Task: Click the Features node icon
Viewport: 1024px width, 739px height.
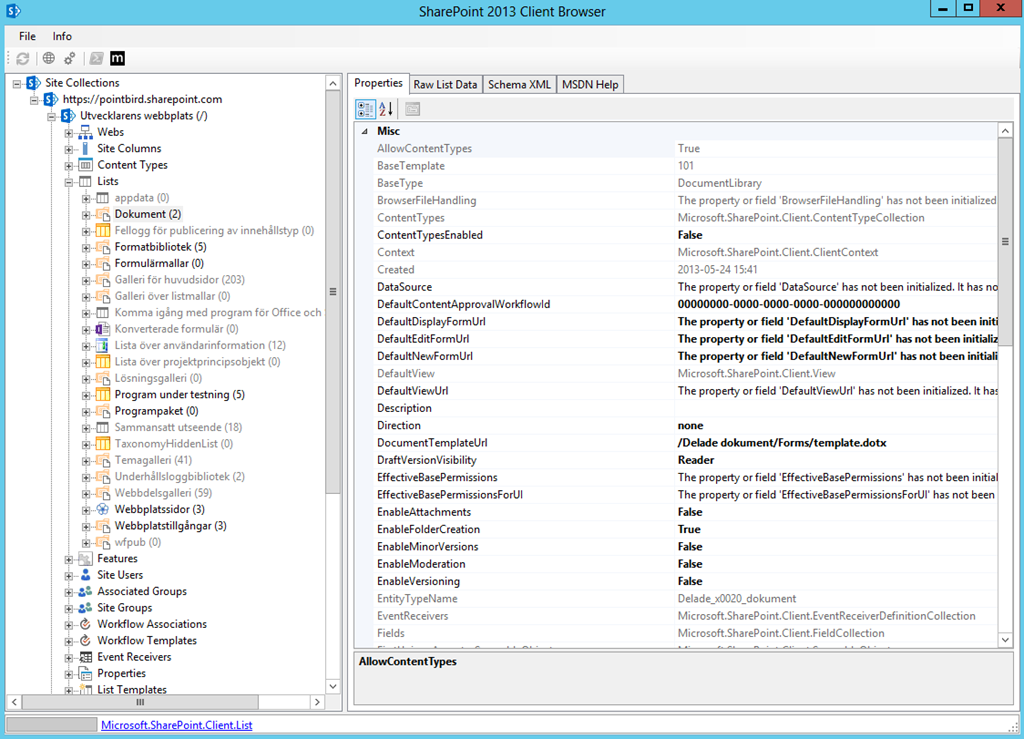Action: click(86, 559)
